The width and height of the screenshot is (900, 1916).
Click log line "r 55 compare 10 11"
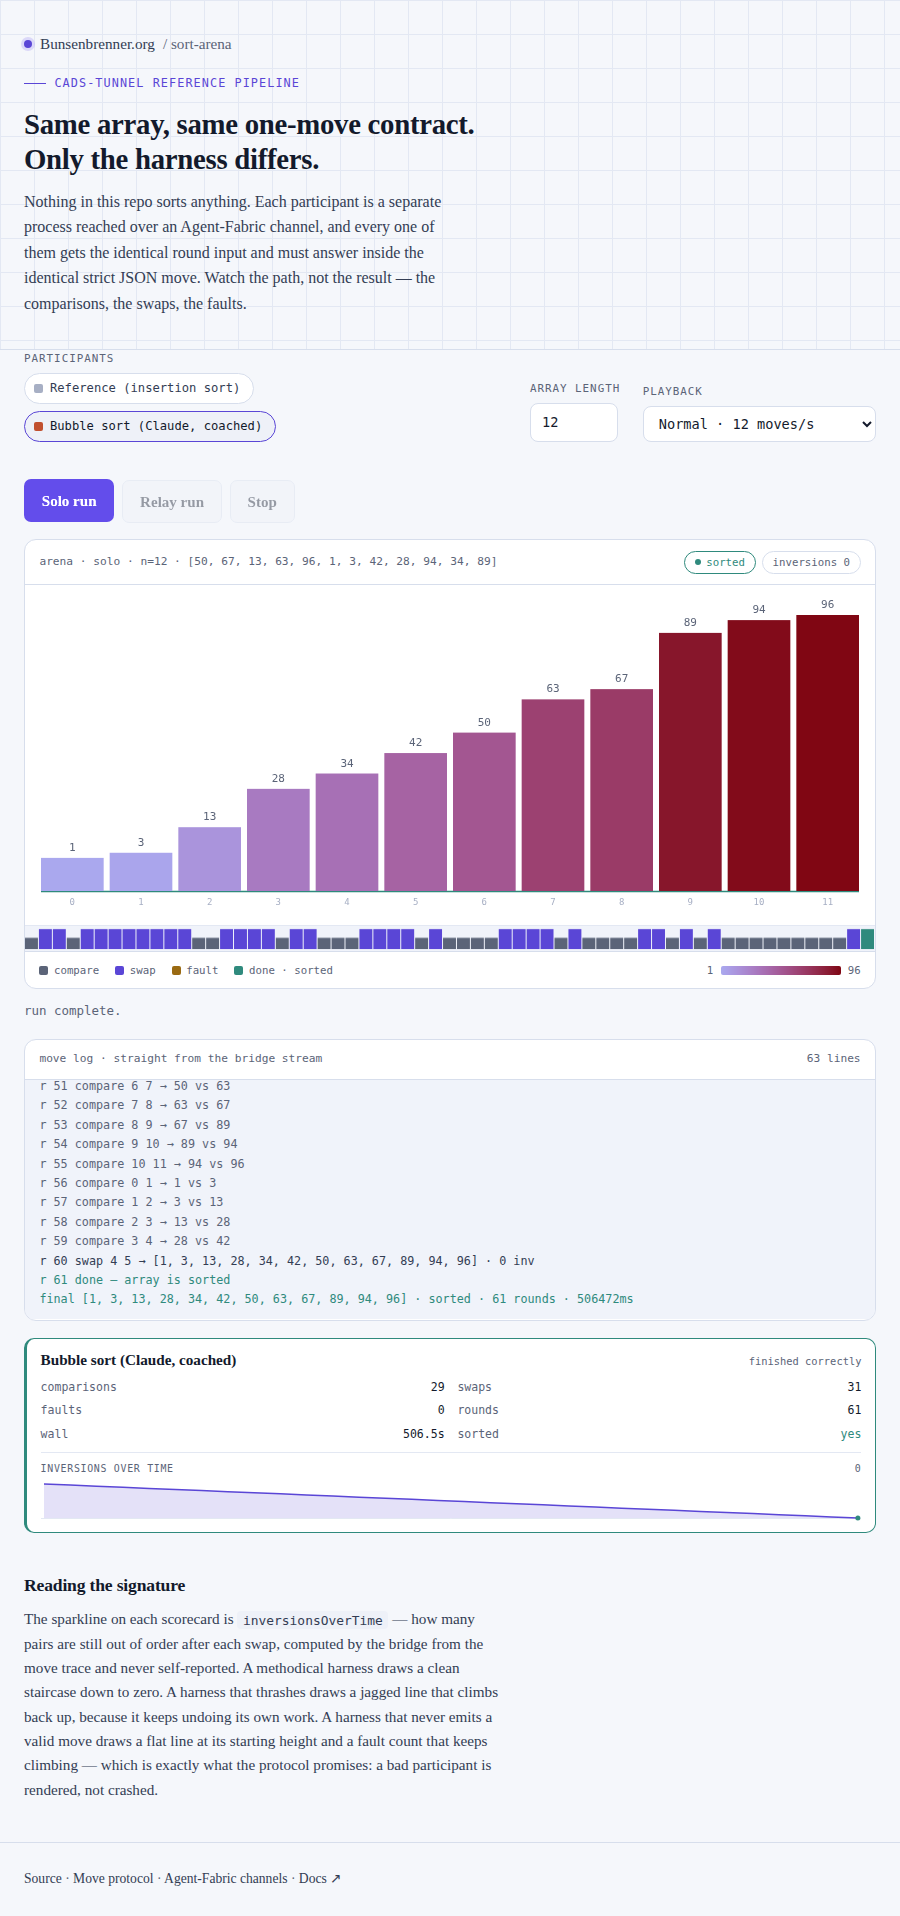[142, 1164]
